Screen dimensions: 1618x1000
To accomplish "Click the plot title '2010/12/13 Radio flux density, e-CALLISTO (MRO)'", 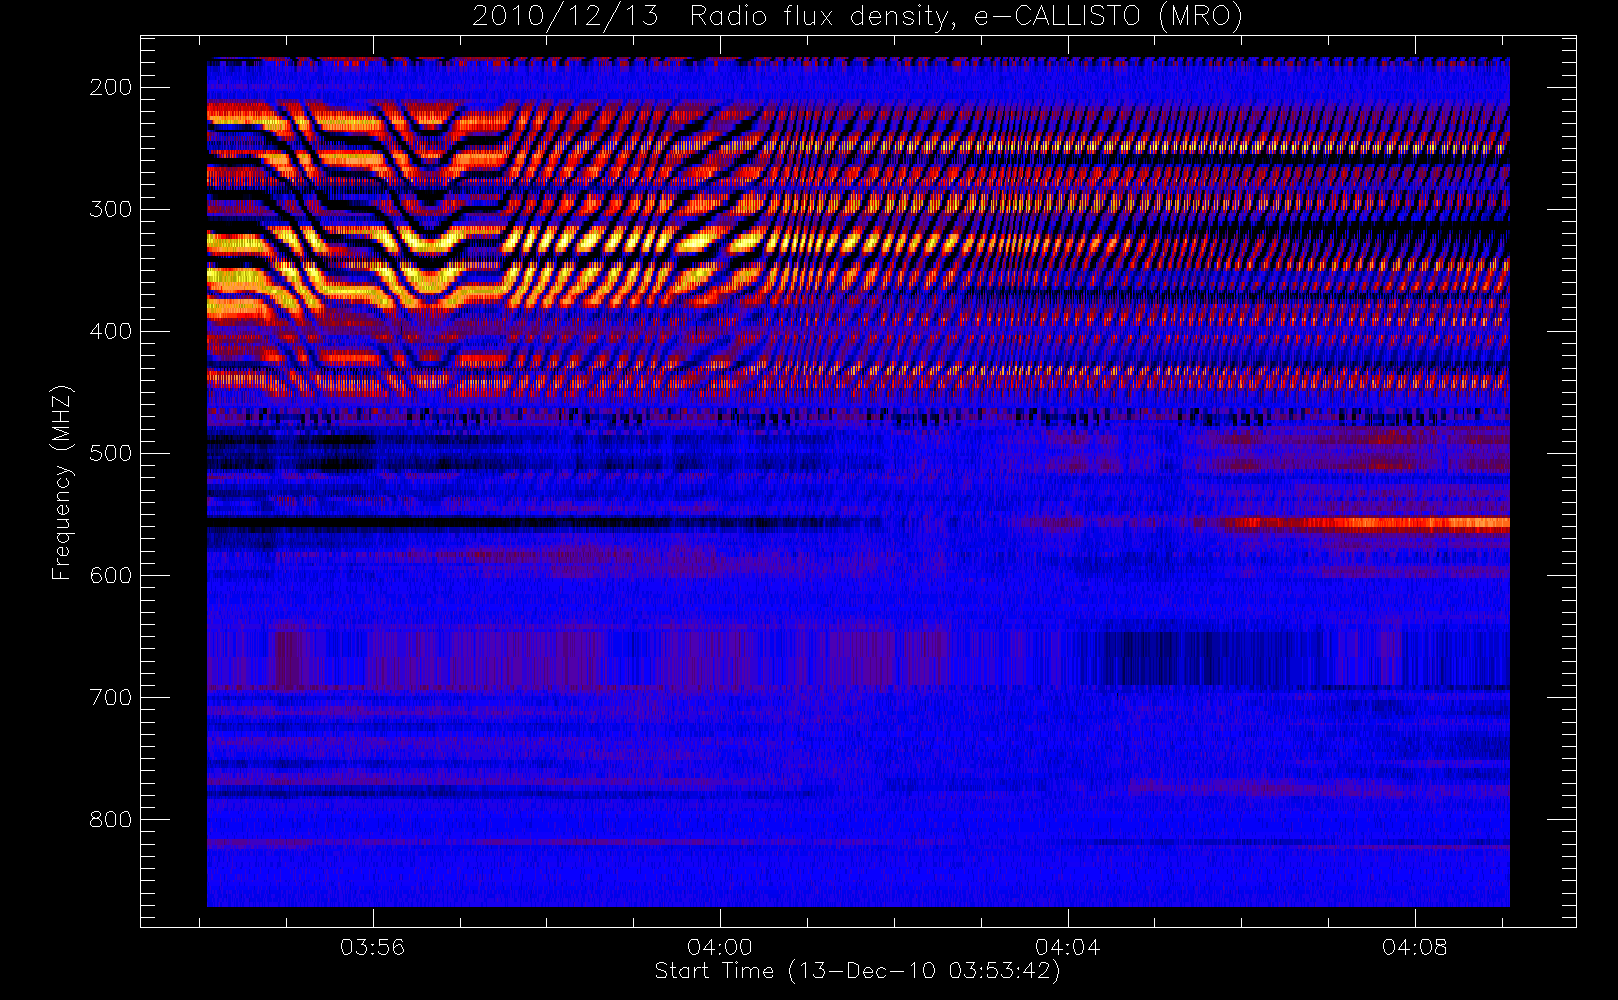I will [x=857, y=17].
